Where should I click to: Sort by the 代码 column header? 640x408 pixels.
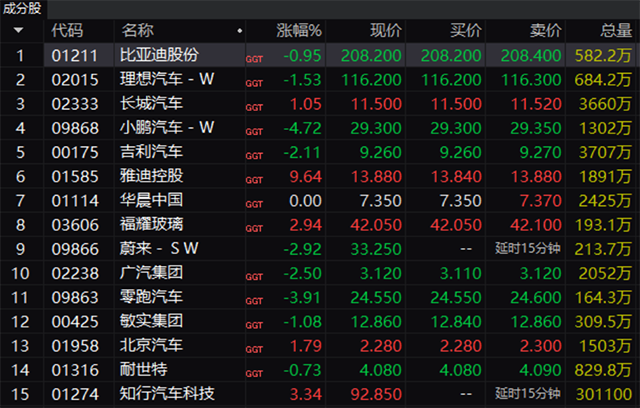67,31
